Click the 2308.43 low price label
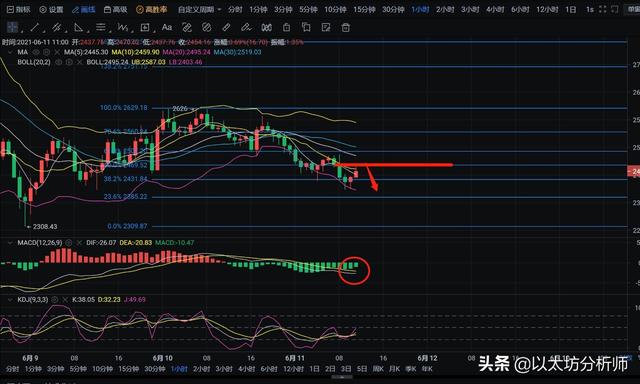640x384 pixels. coord(45,226)
